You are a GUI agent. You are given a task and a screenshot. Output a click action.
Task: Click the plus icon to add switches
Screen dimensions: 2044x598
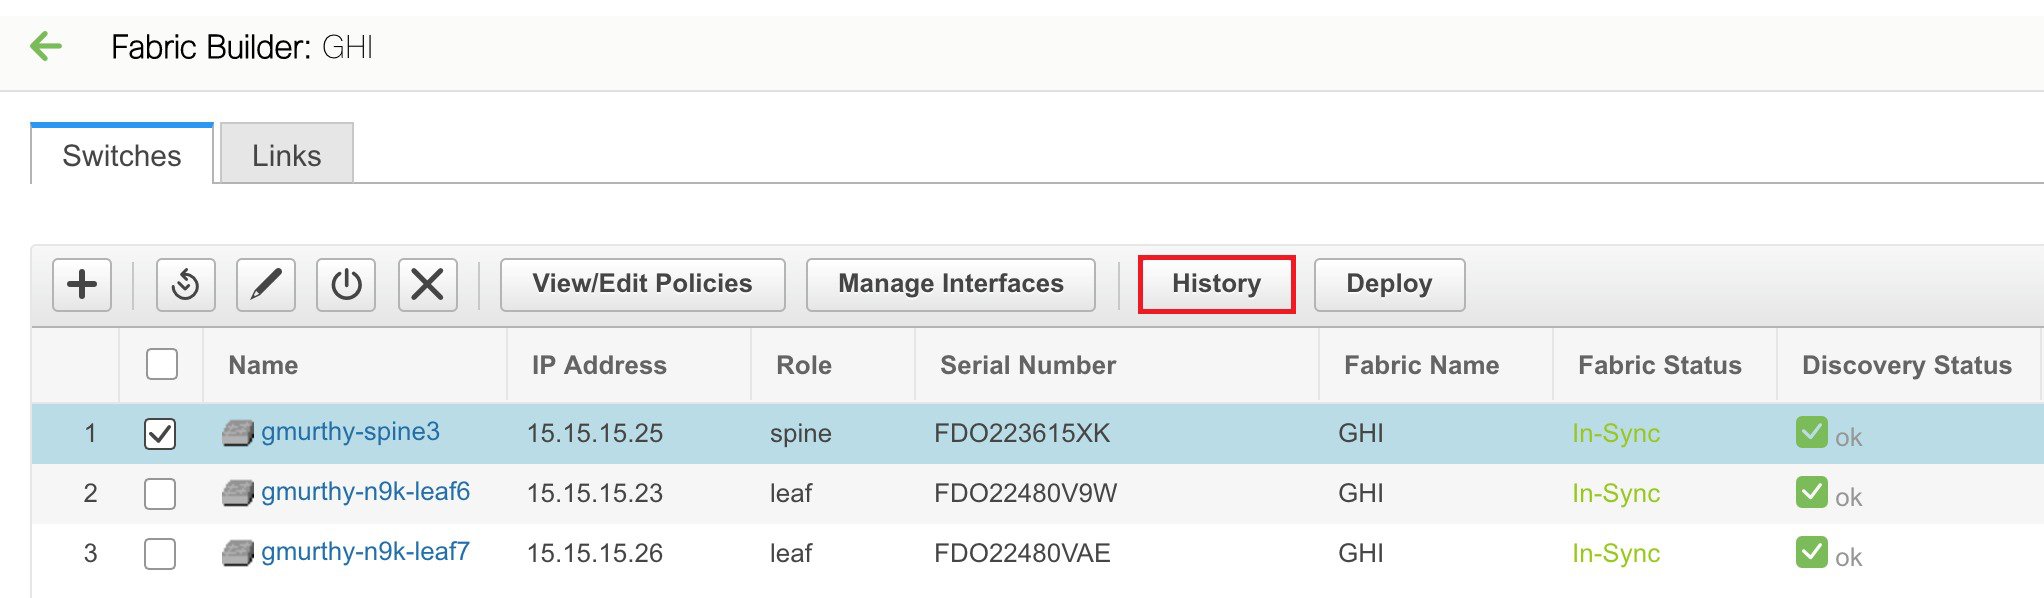(82, 285)
